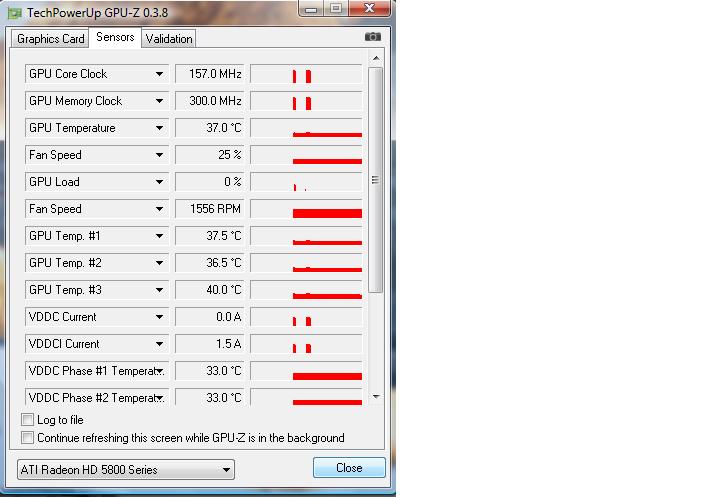Open the ATI Radeon HD 5800 Series selector

(126, 469)
